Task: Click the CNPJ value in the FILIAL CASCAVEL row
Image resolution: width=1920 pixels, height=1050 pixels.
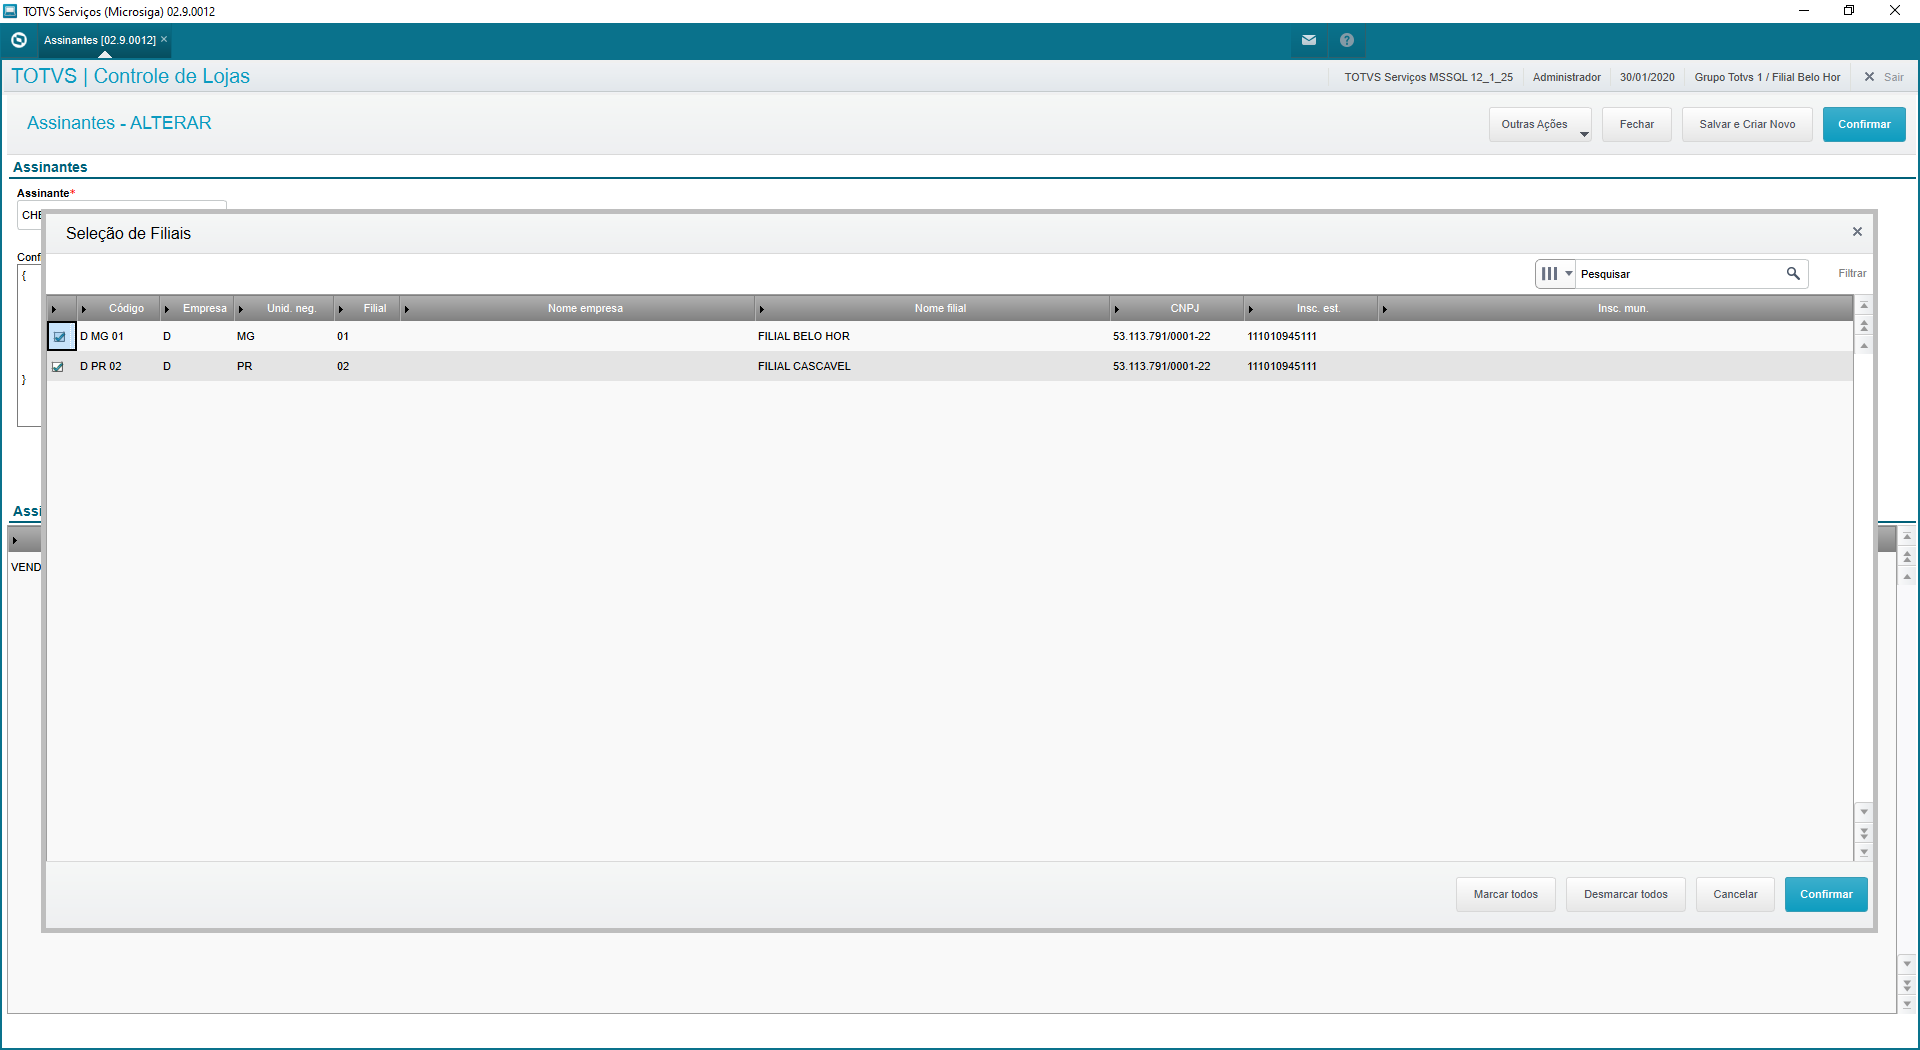Action: (x=1162, y=367)
